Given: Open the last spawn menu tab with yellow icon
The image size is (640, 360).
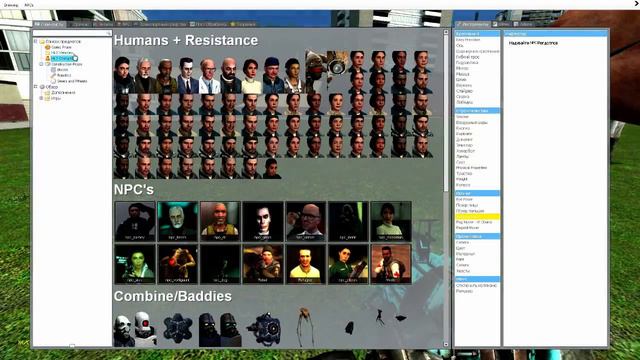Looking at the screenshot, I should click(x=243, y=24).
